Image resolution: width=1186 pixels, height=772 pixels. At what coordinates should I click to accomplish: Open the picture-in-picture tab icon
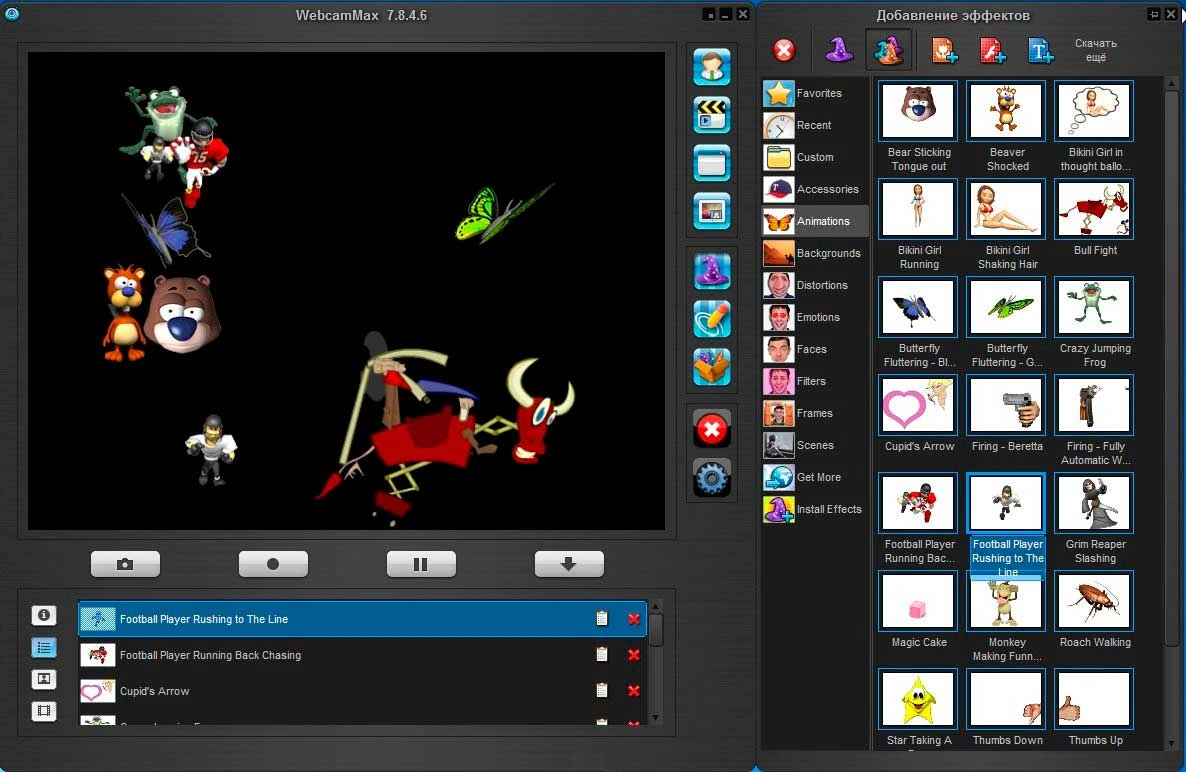44,679
